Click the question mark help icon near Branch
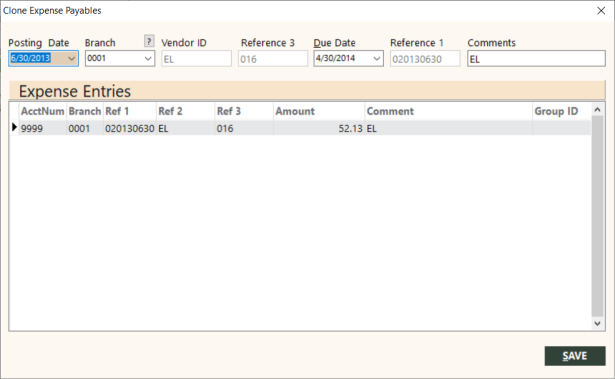This screenshot has width=615, height=379. pyautogui.click(x=149, y=41)
